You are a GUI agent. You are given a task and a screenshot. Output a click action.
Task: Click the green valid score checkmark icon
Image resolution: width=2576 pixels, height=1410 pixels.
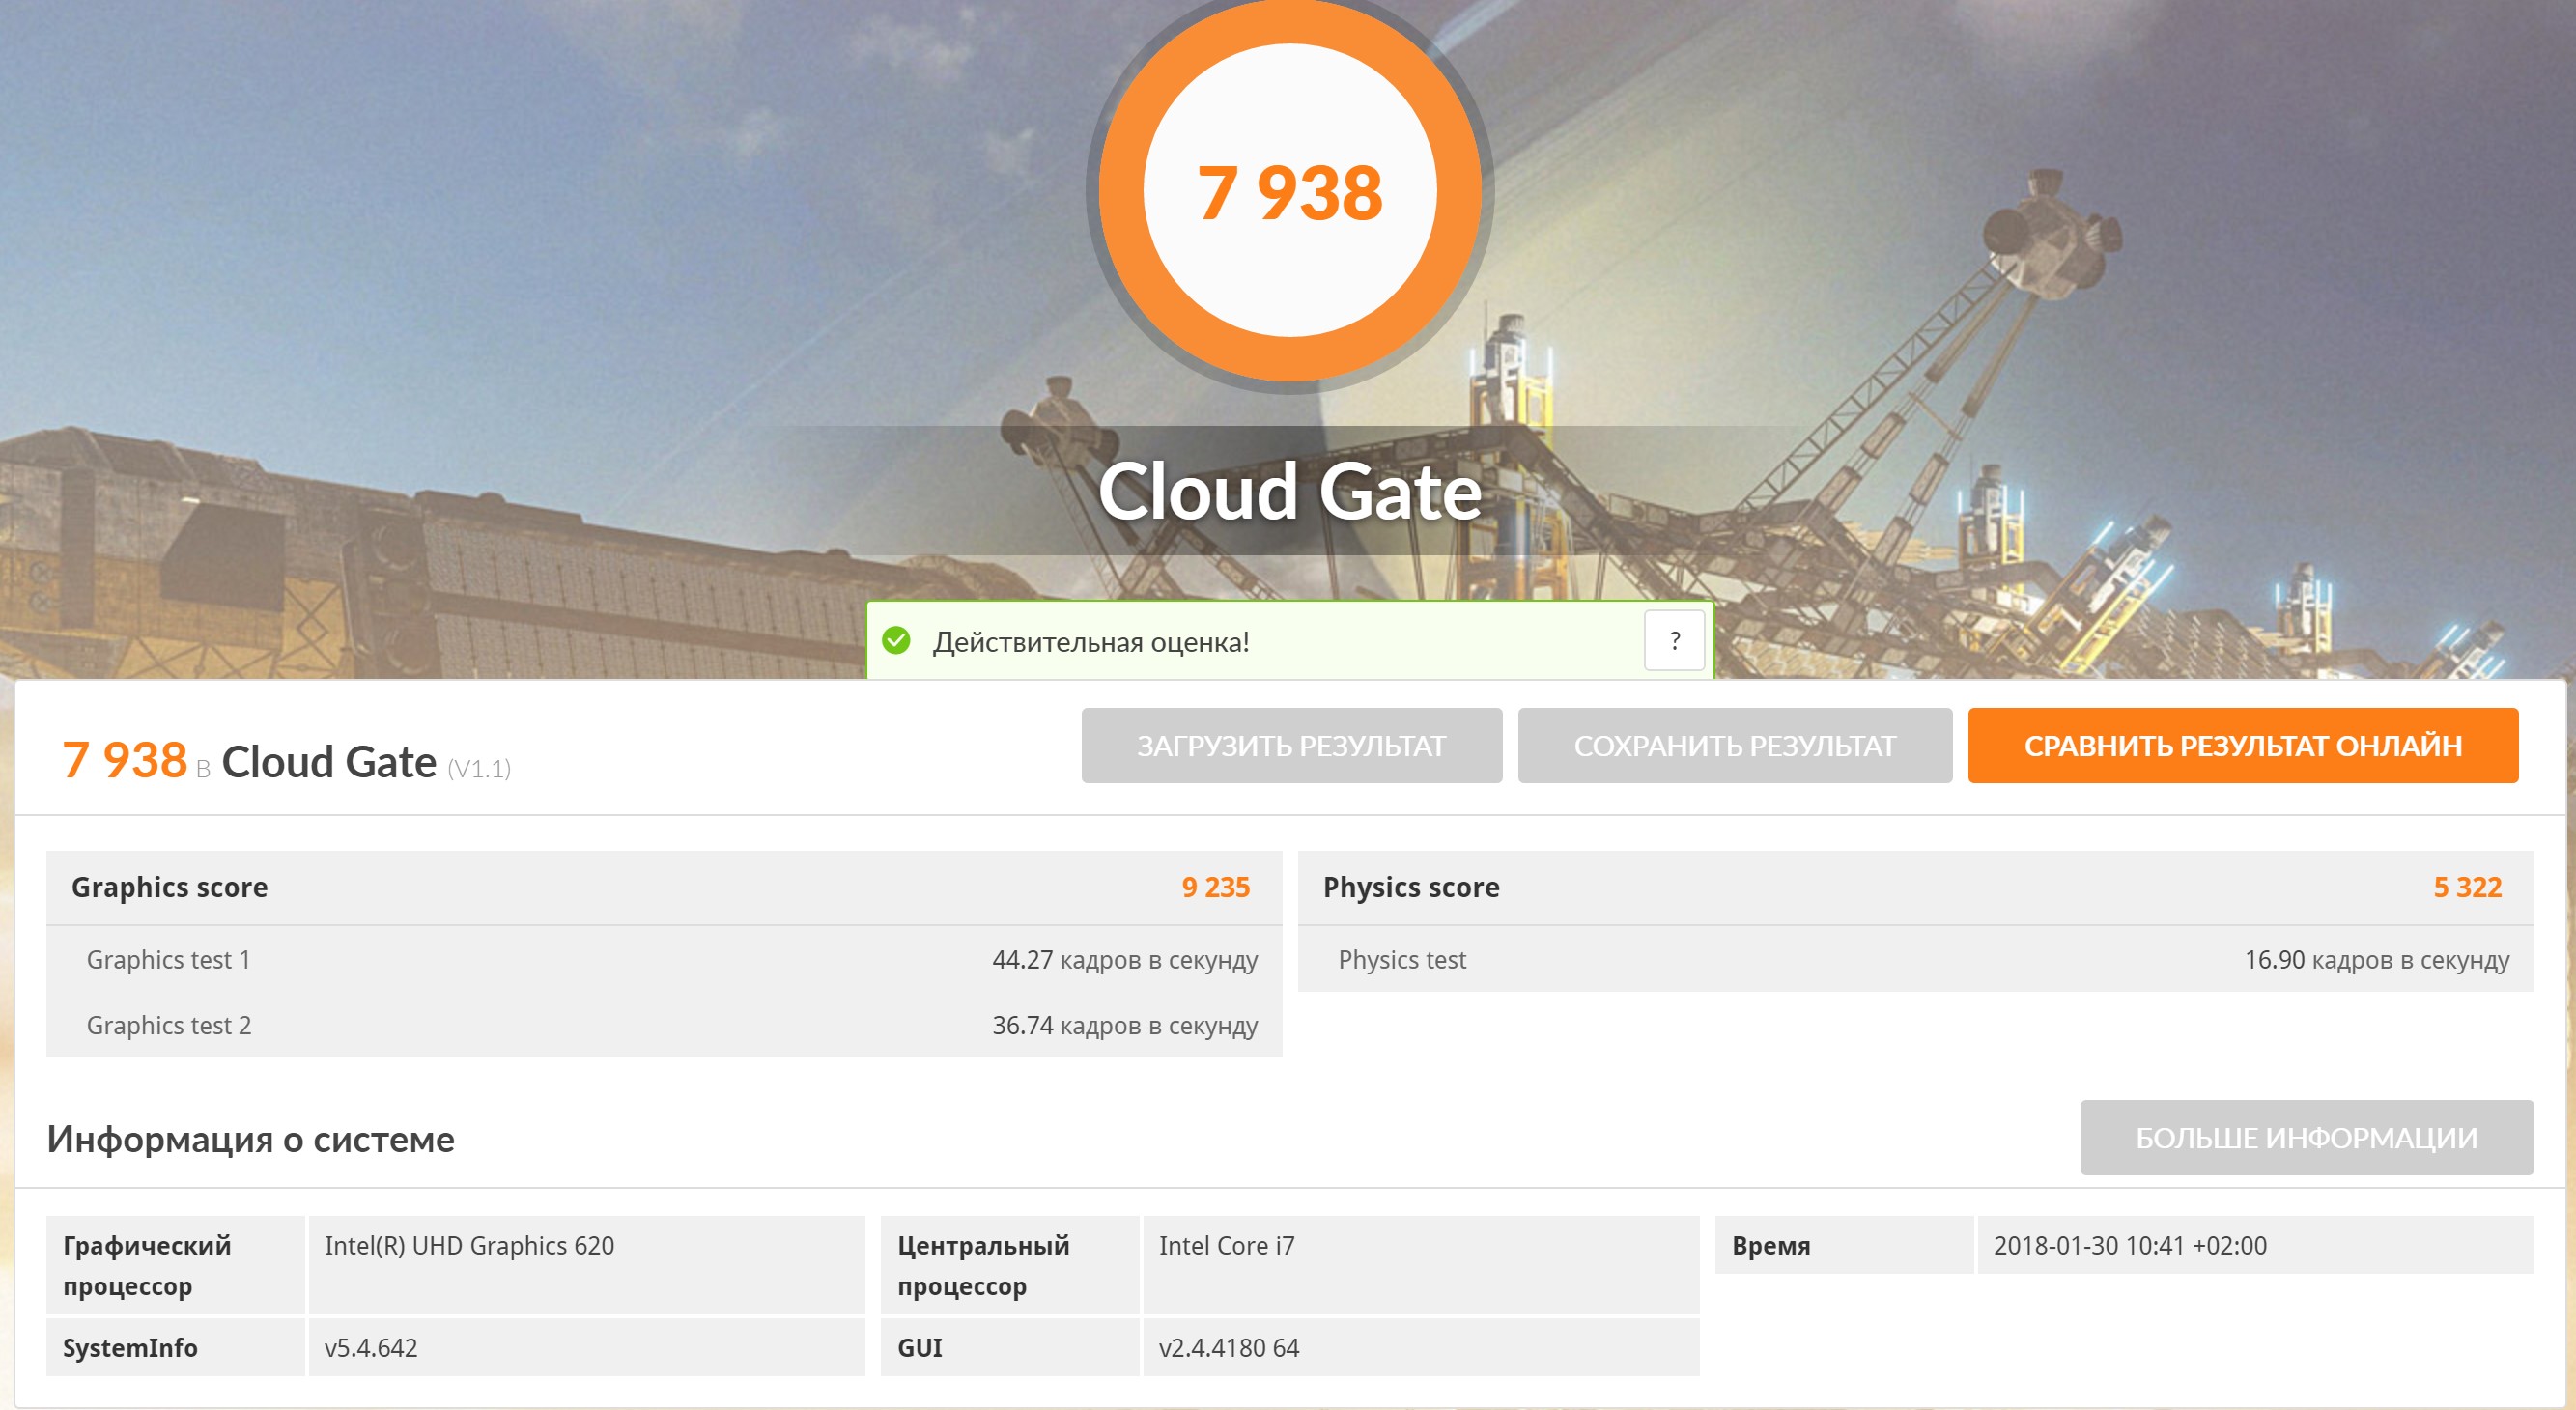[x=896, y=640]
